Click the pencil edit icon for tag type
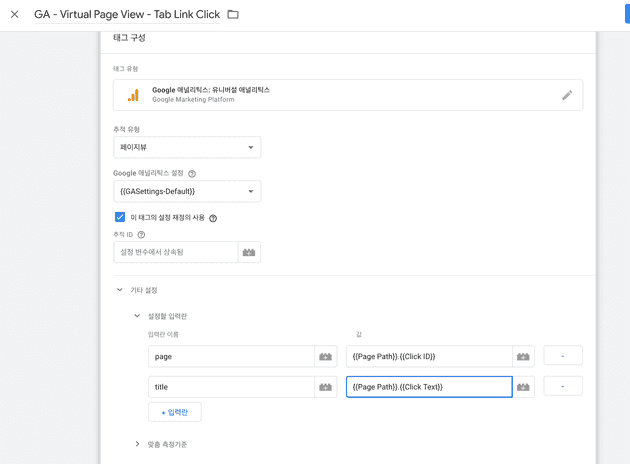 click(567, 95)
